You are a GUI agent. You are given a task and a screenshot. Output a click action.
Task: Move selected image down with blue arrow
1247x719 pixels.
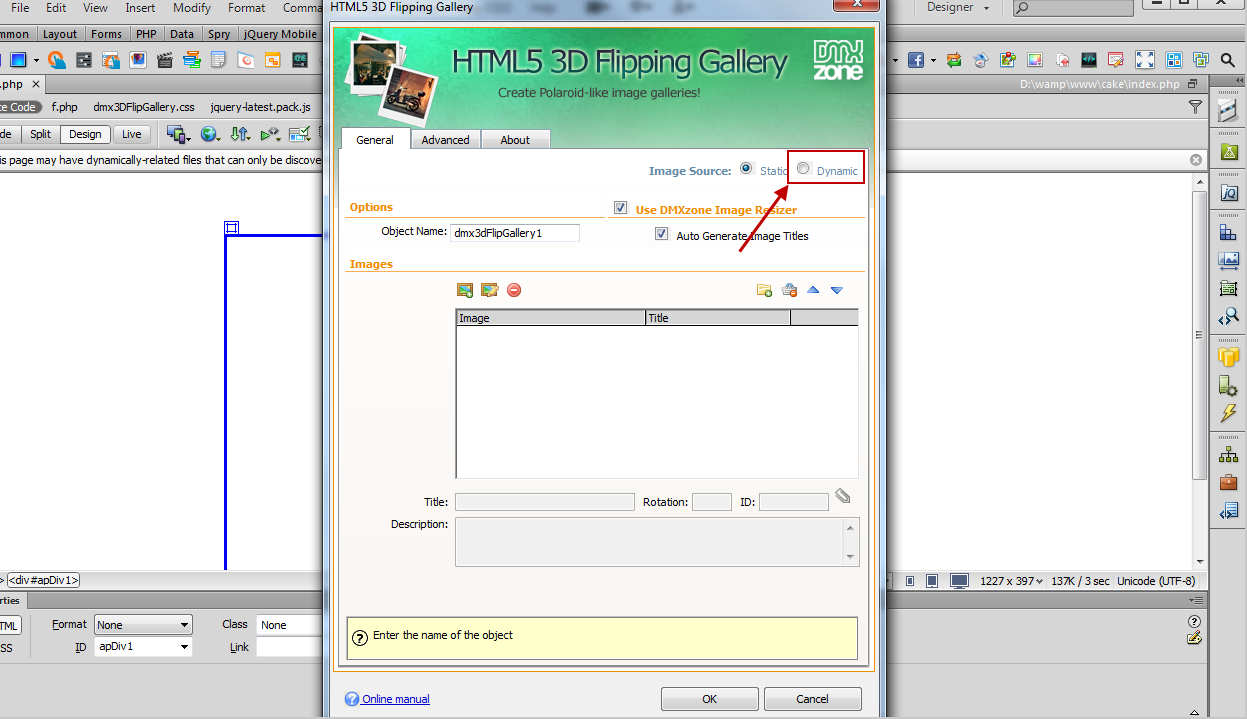pyautogui.click(x=837, y=290)
